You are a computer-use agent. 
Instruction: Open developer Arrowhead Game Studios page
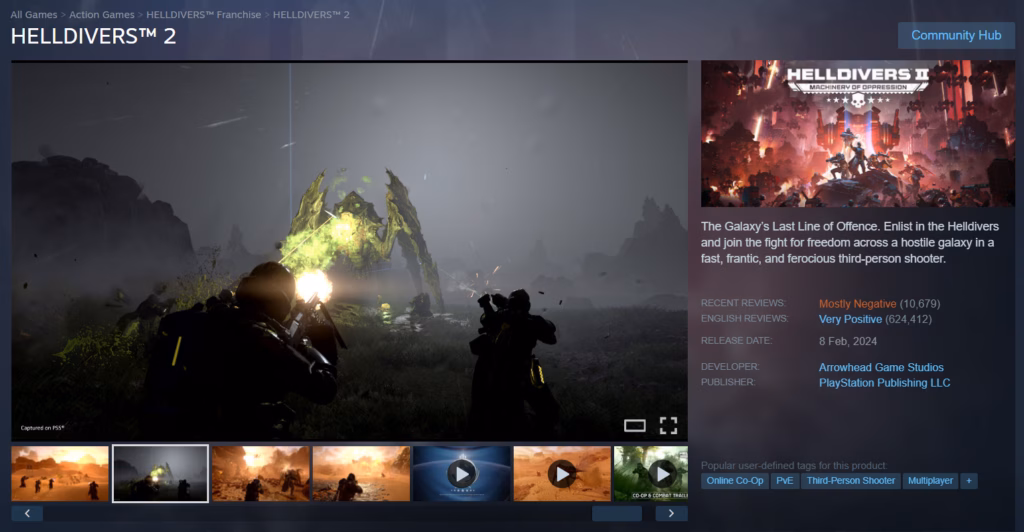tap(881, 368)
